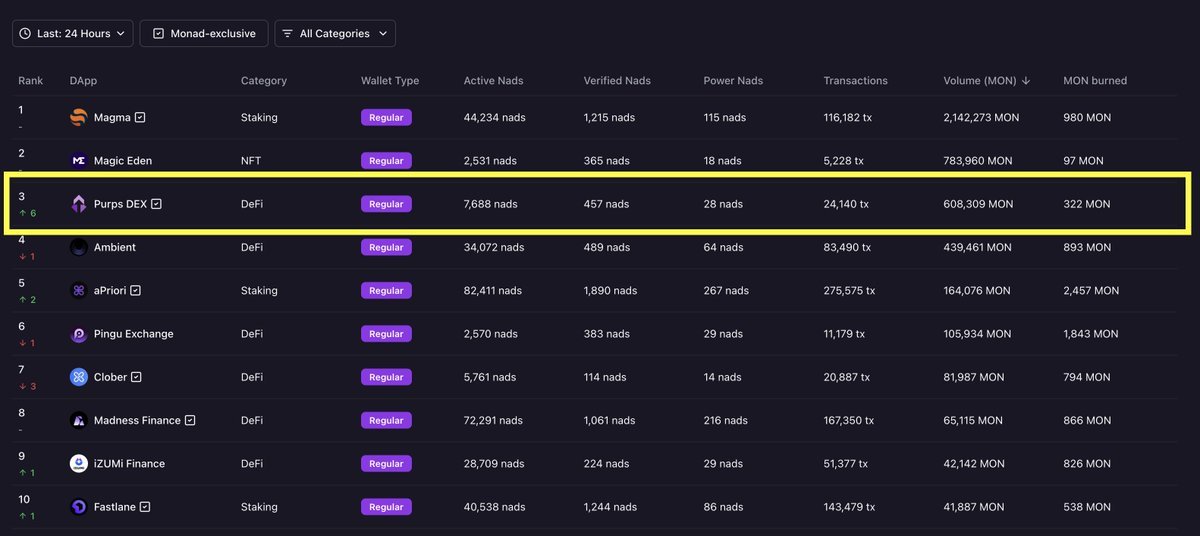Click the verified badge next to Purps DEX

pyautogui.click(x=156, y=204)
